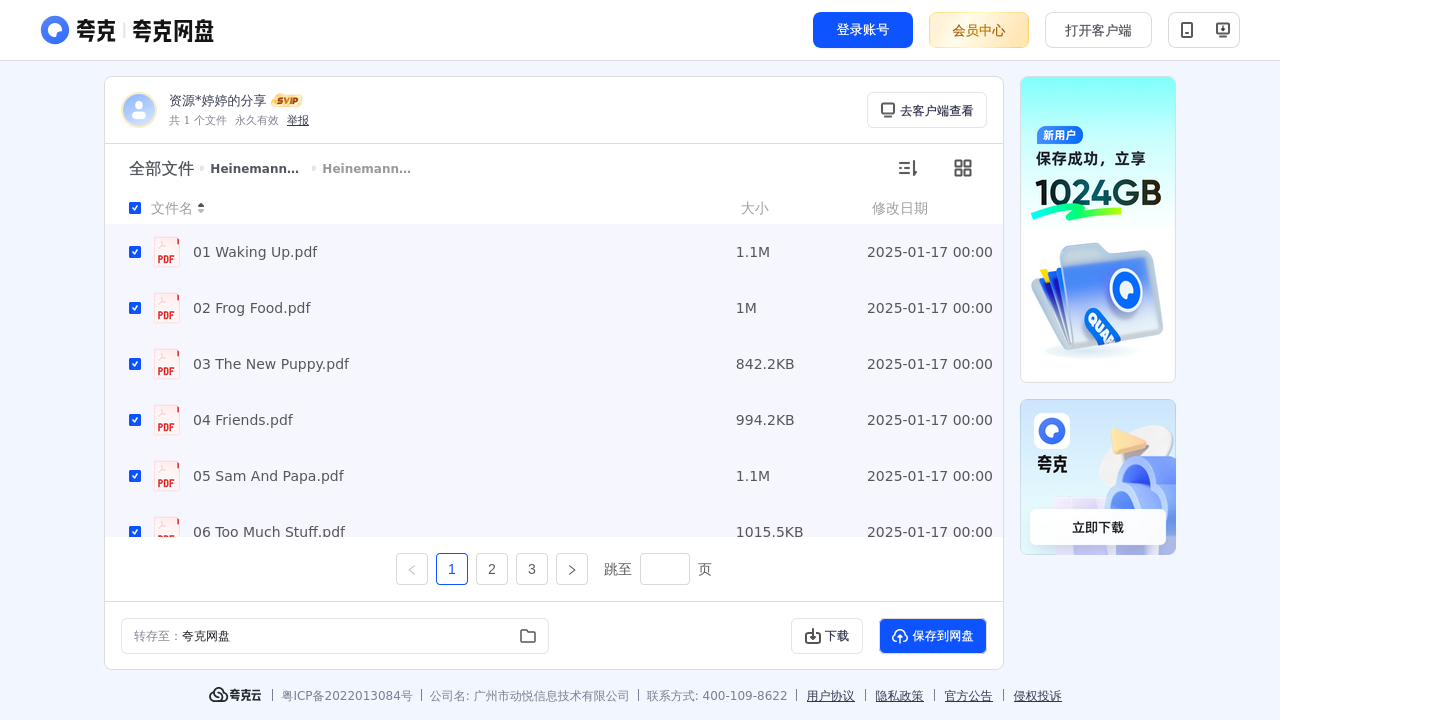Screen dimensions: 1452x720
Task: Open the 转存至 夸克网盘 destination selector
Action: coord(335,636)
